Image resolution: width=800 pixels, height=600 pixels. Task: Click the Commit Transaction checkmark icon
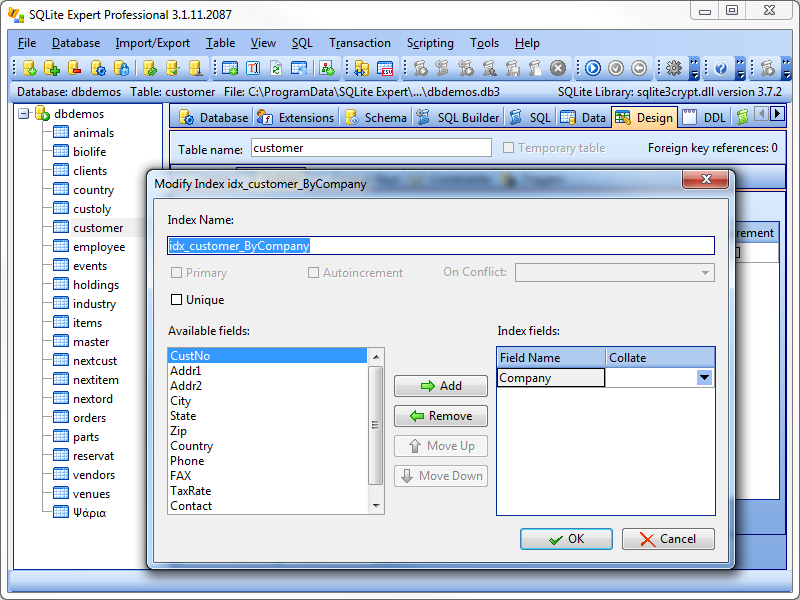(x=616, y=68)
